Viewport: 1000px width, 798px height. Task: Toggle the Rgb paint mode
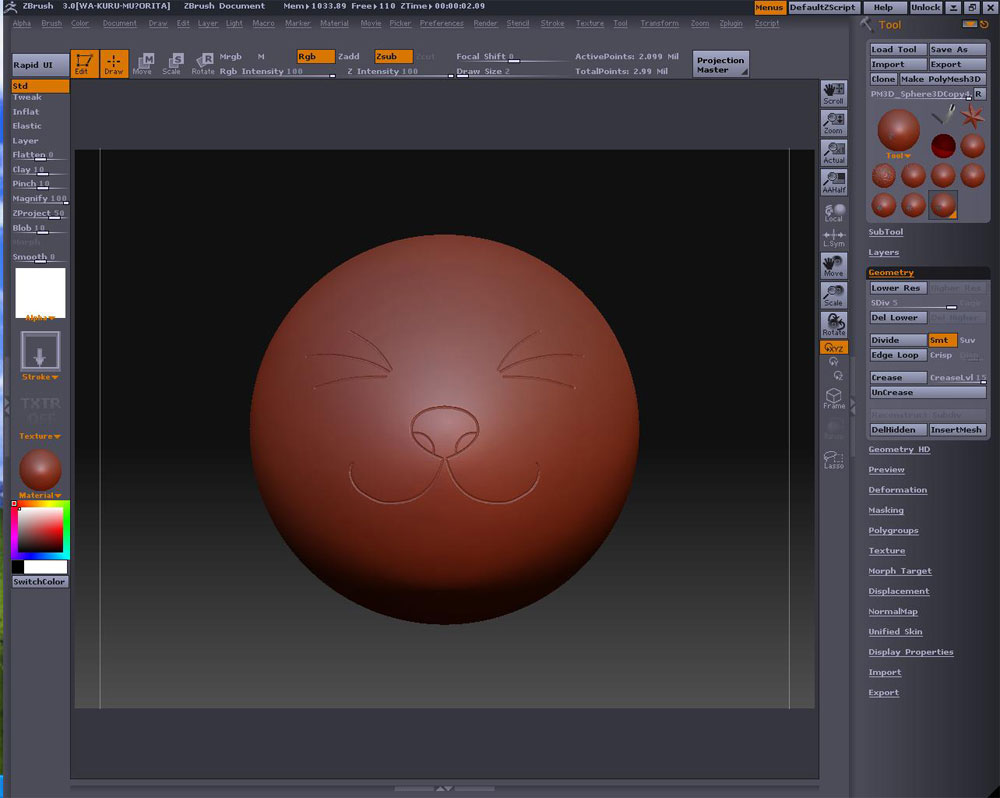tap(315, 57)
